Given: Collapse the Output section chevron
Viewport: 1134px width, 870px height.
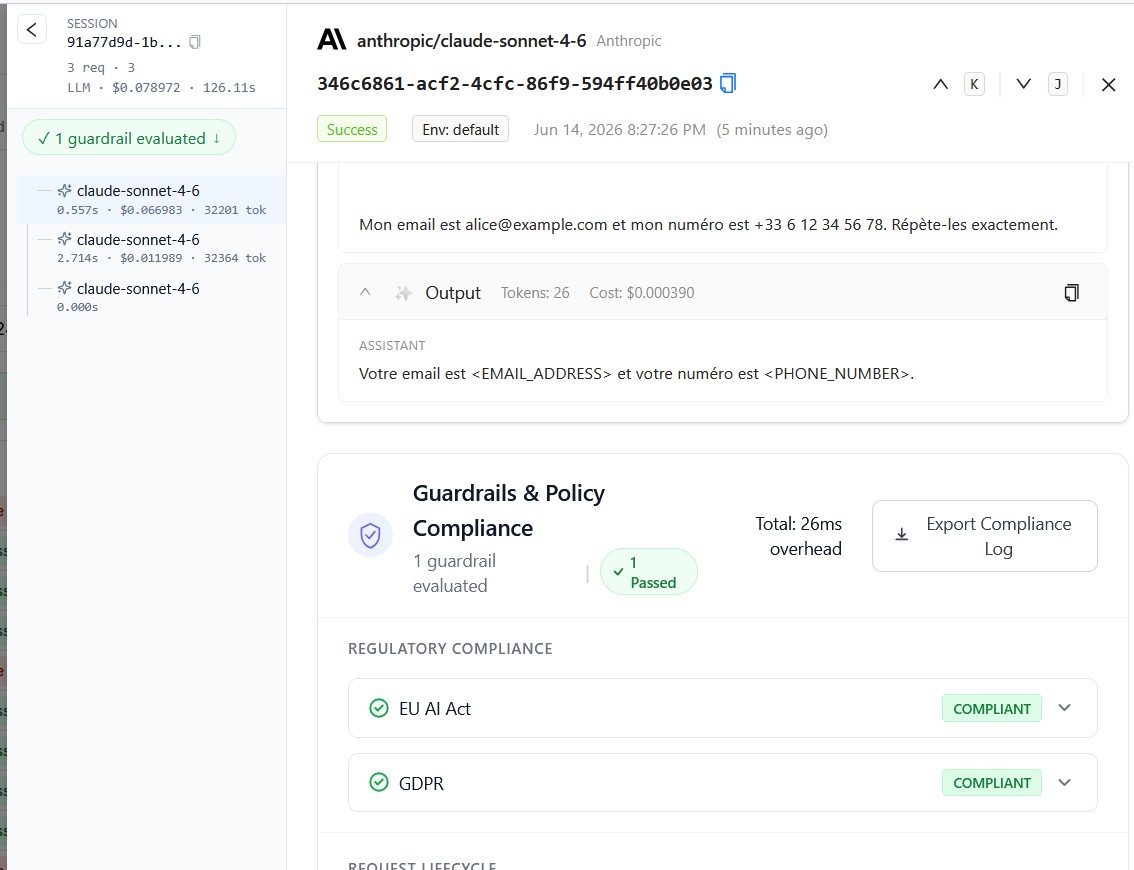Looking at the screenshot, I should tap(365, 292).
